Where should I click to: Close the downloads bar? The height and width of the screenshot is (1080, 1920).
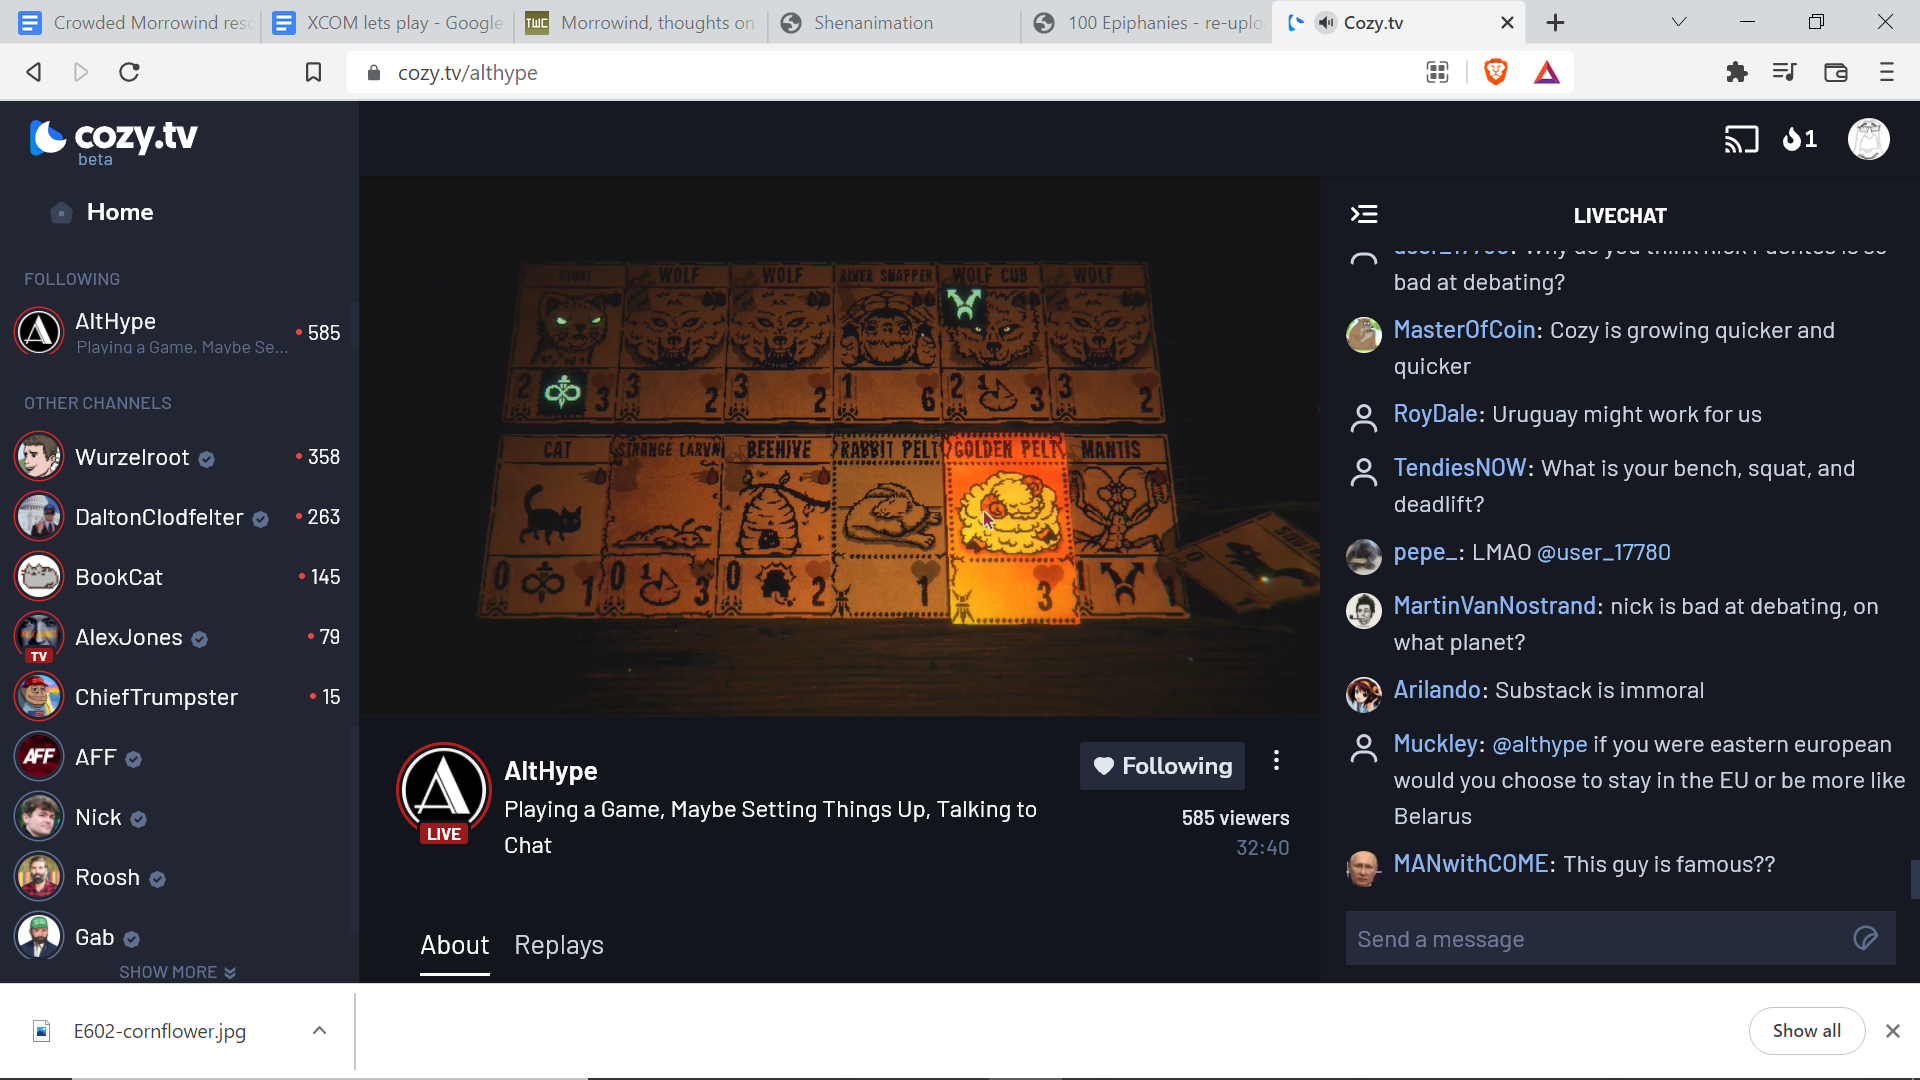pos(1892,1031)
